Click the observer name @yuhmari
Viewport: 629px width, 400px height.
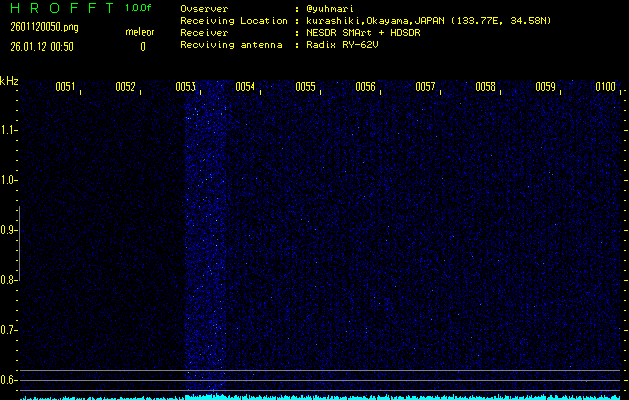point(330,9)
